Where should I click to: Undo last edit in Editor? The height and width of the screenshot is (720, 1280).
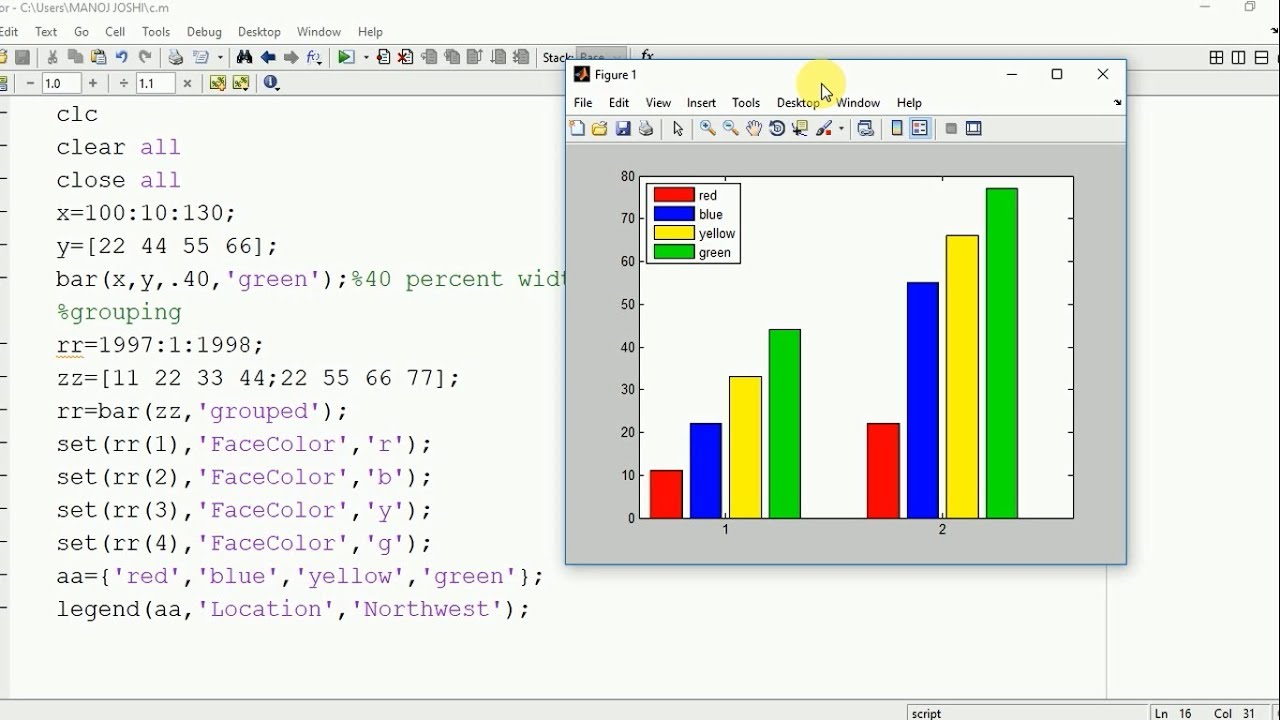point(121,58)
